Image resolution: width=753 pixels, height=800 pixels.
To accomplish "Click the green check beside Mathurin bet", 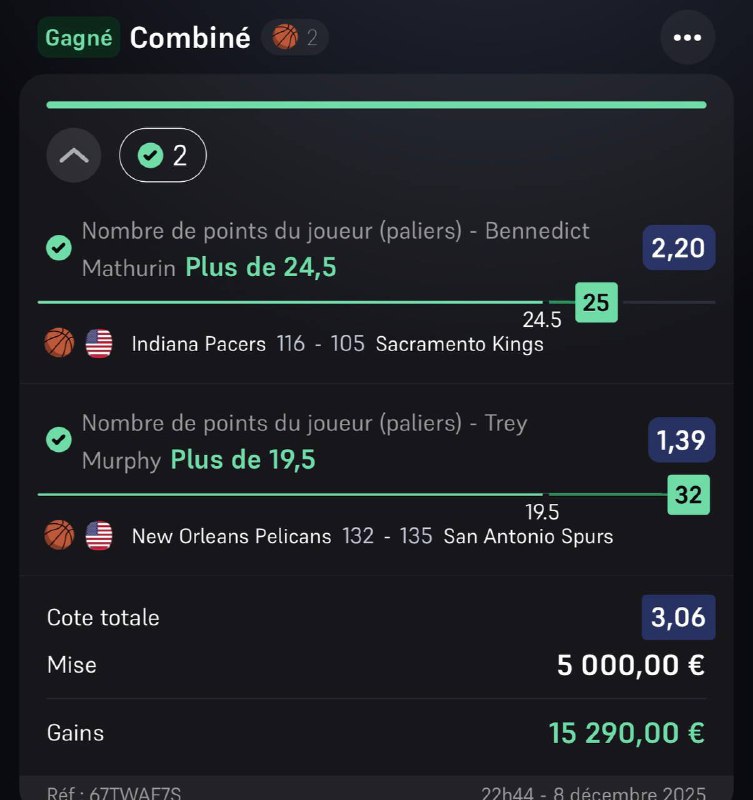I will tap(59, 247).
